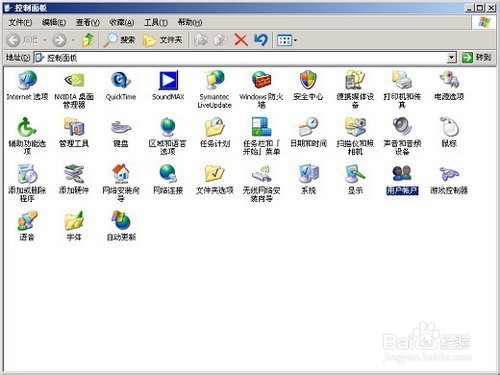
Task: Expand the Forward history dropdown arrow
Action: tap(73, 40)
